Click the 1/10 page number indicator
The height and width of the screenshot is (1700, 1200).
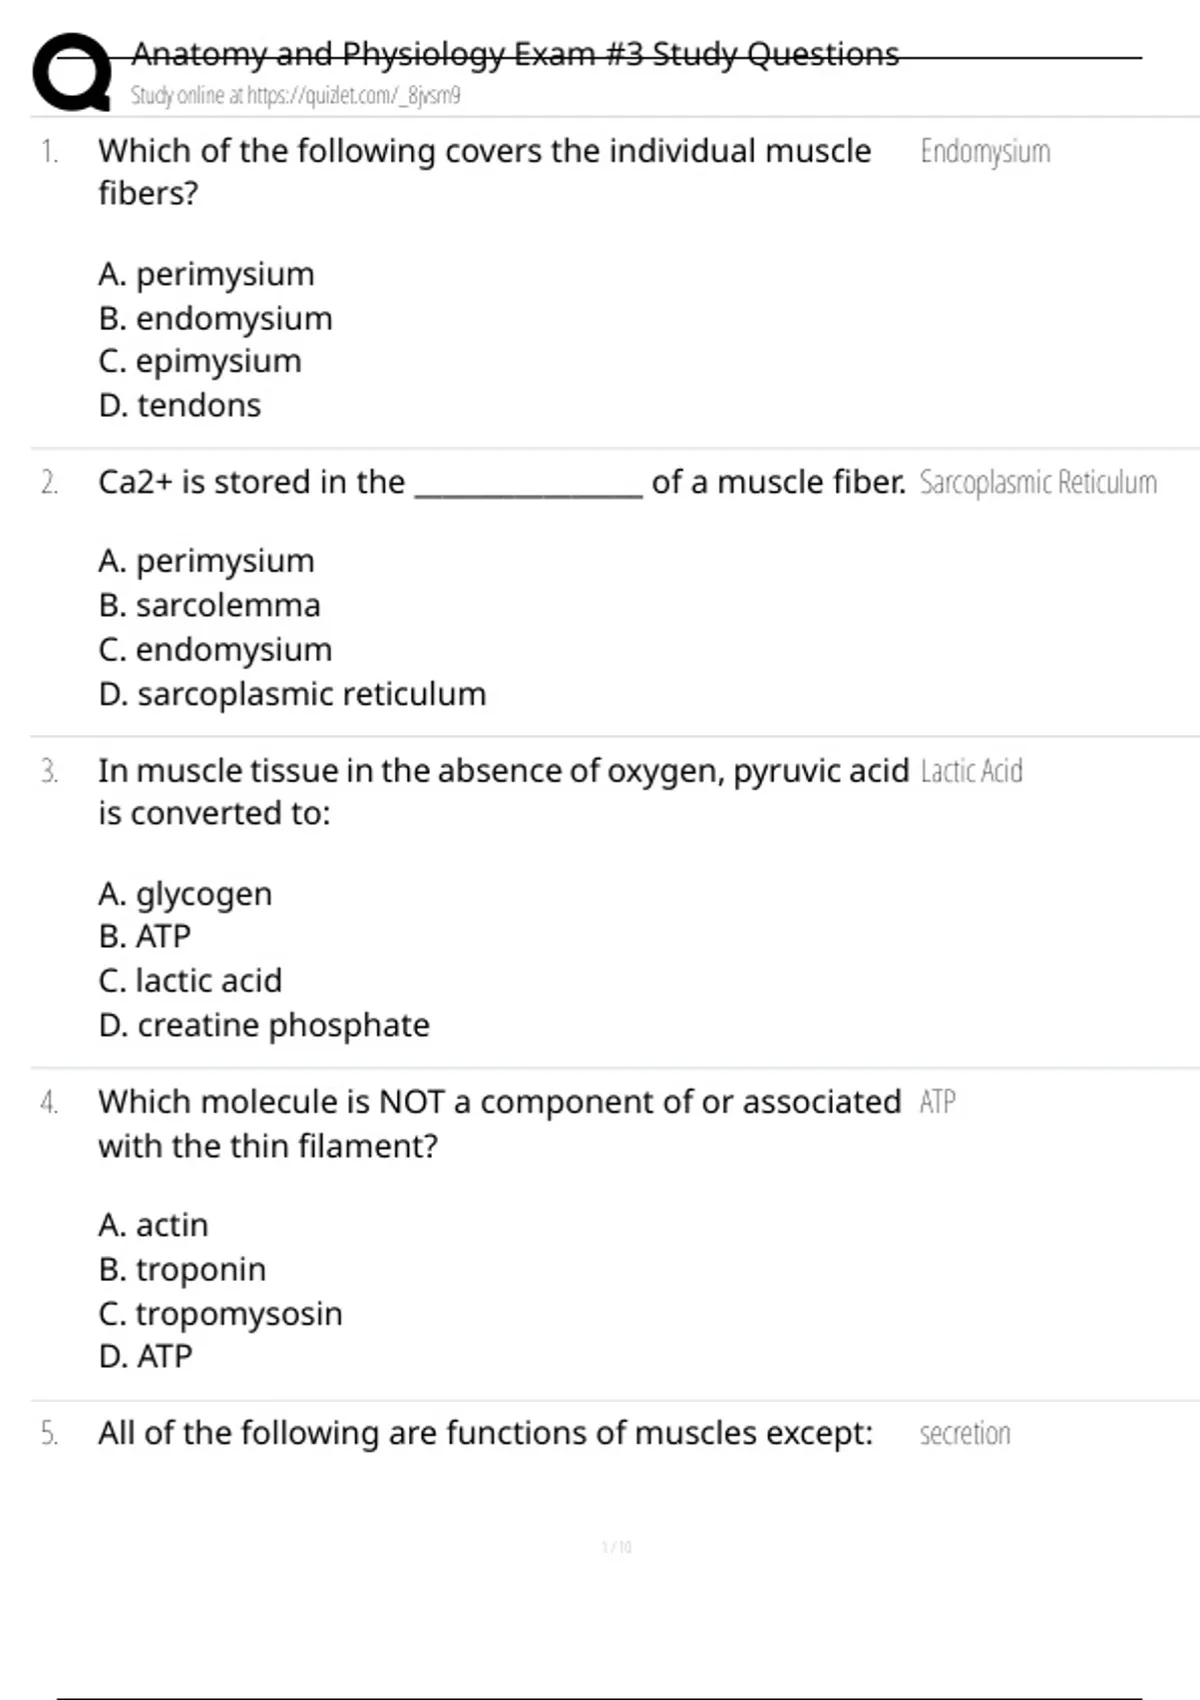pos(616,1547)
